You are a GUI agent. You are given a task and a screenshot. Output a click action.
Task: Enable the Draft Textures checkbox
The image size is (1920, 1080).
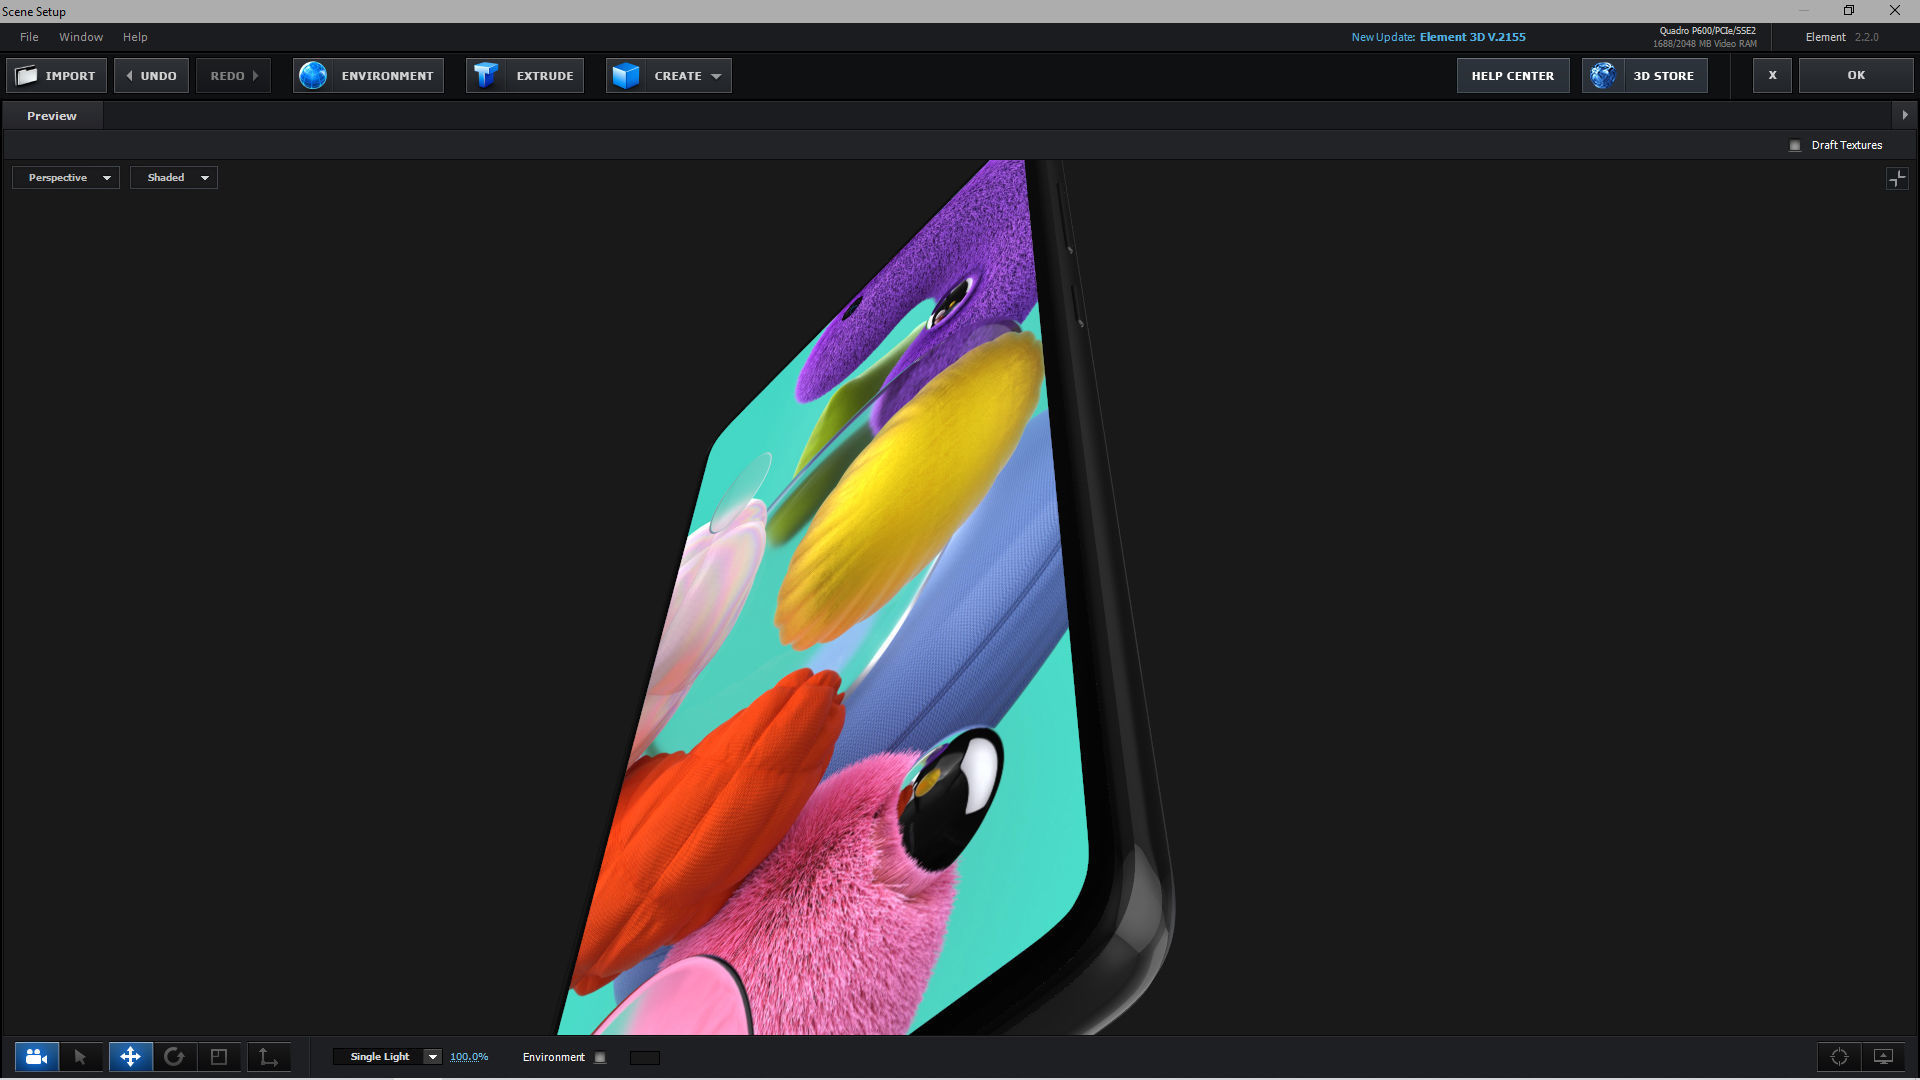click(1795, 146)
